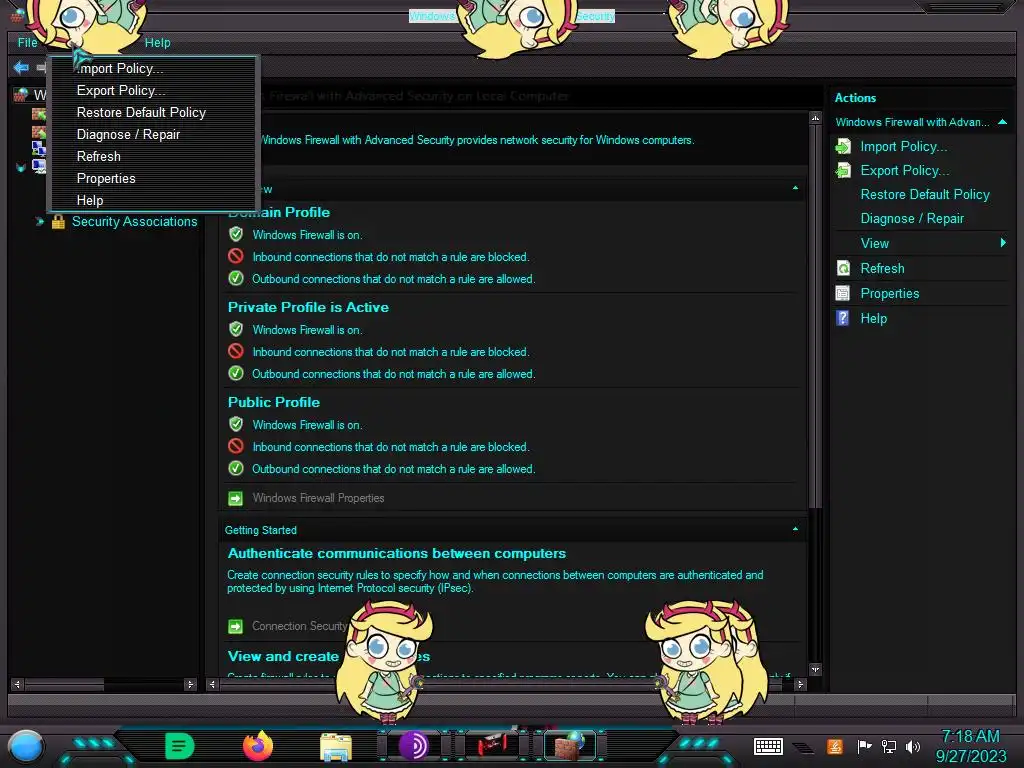The image size is (1024, 768).
Task: Click the Authenticate communications between computers heading
Action: pyautogui.click(x=396, y=554)
